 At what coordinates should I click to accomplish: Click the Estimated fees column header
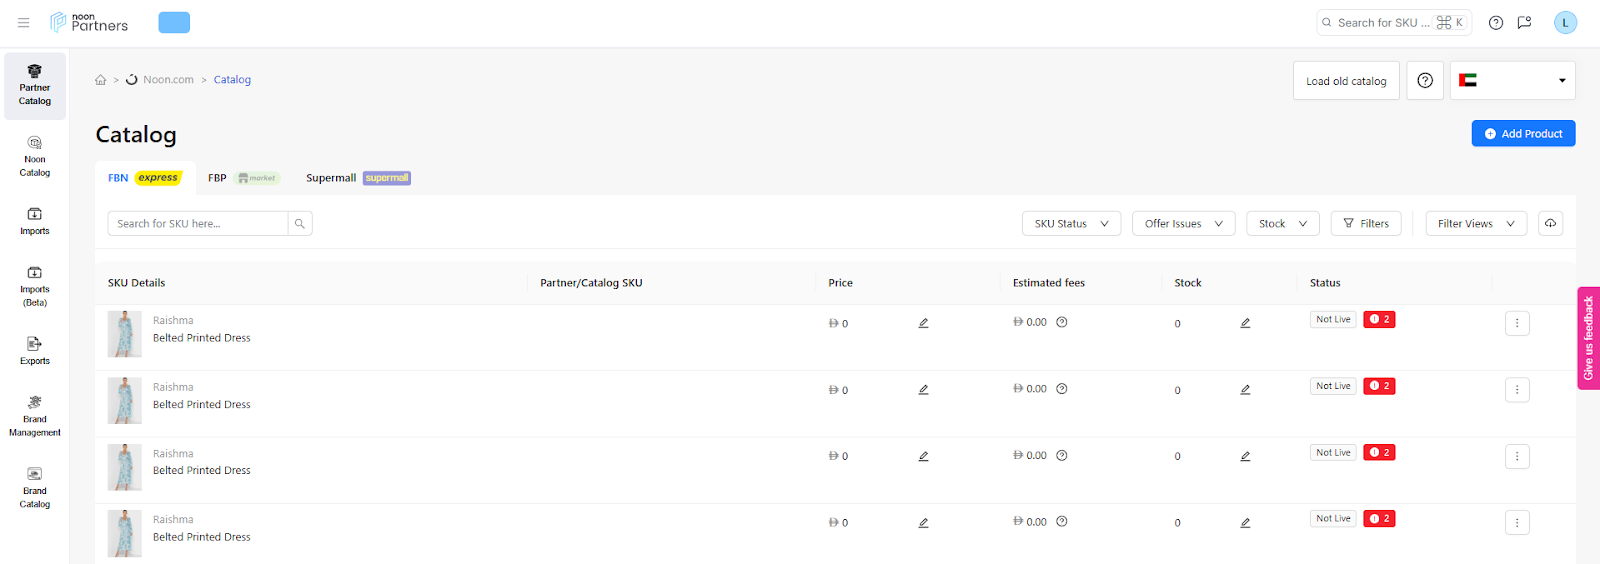[x=1049, y=283]
